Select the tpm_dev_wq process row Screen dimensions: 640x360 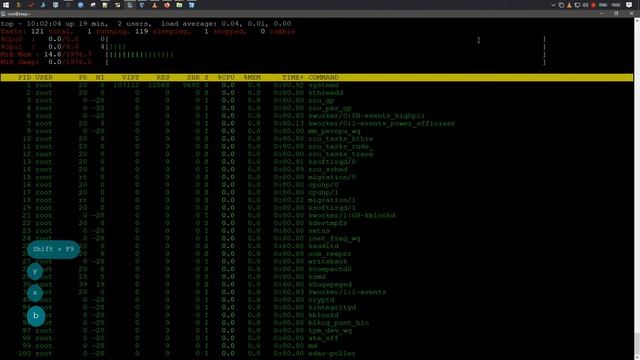click(317, 331)
